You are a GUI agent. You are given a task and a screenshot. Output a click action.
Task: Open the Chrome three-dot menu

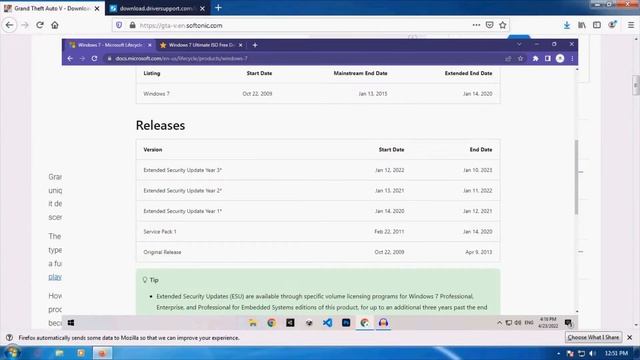pyautogui.click(x=572, y=58)
